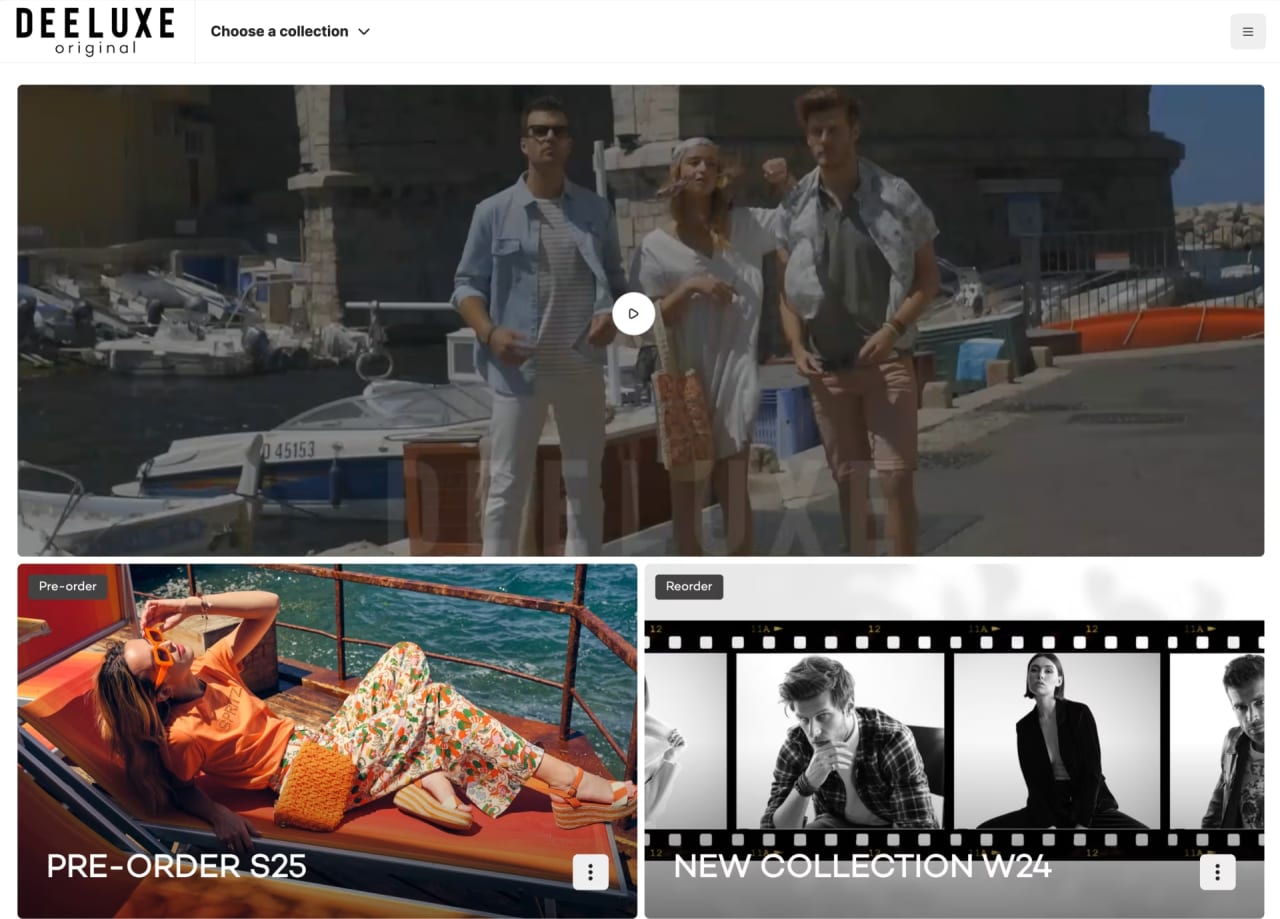Open the hamburger menu button
Screen dimensions: 1280x919
[x=1248, y=31]
